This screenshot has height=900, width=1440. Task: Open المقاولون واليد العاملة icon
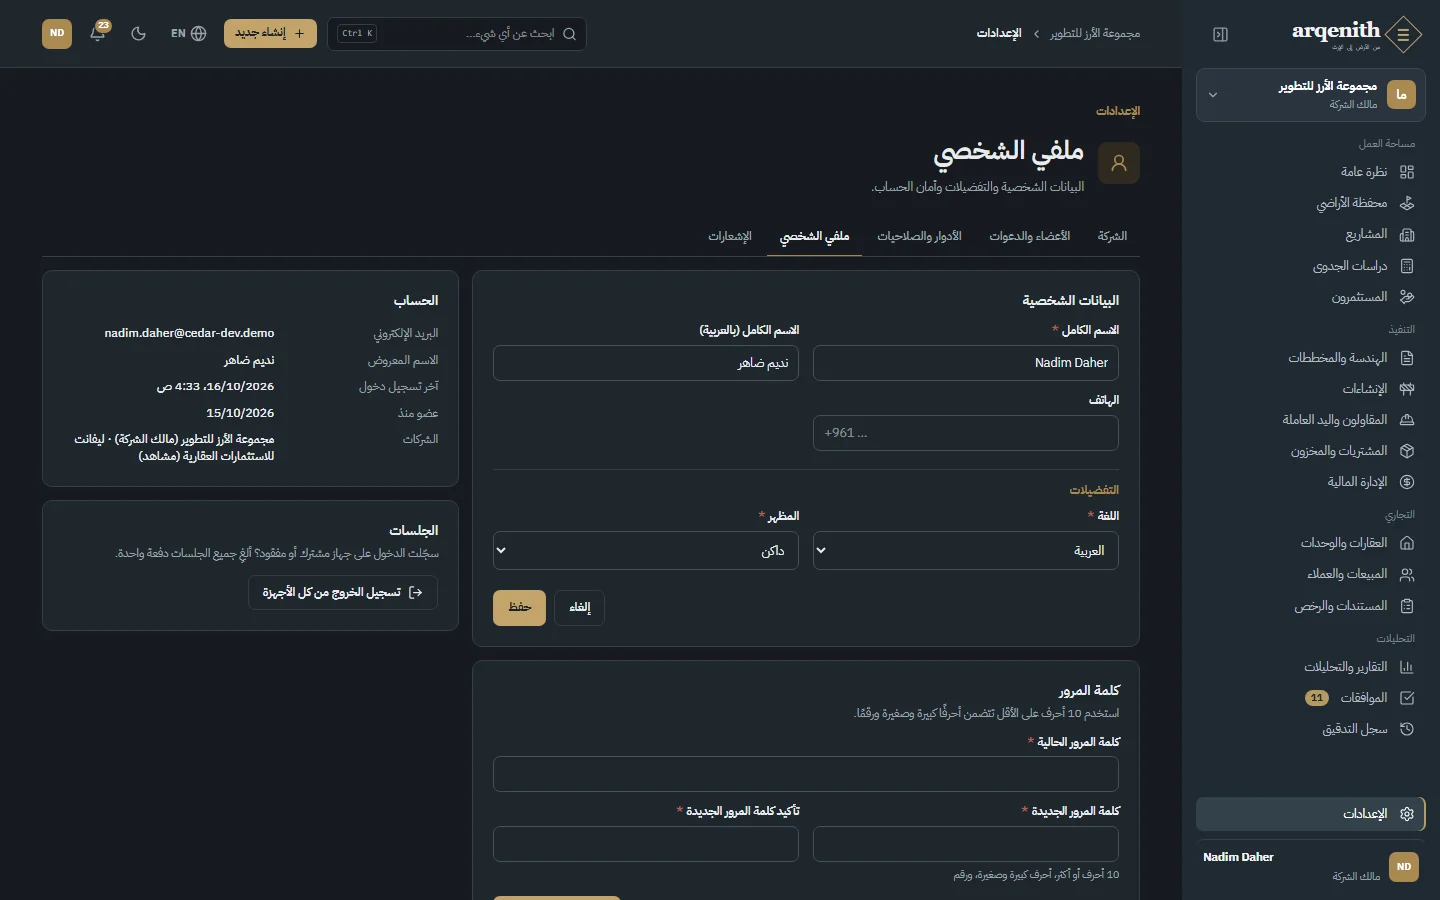[1407, 420]
